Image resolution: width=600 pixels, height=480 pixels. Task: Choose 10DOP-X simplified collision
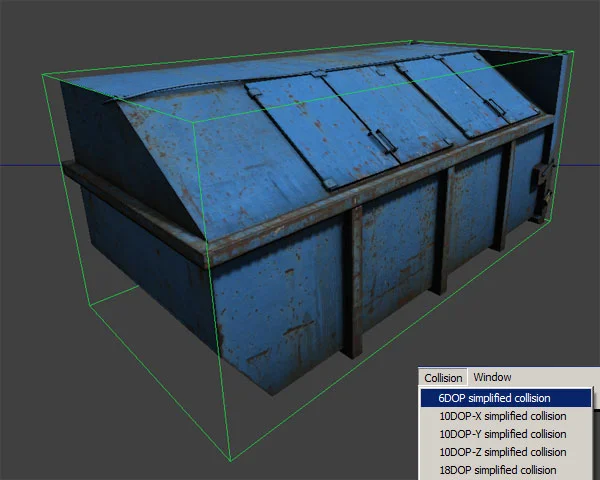pyautogui.click(x=505, y=416)
